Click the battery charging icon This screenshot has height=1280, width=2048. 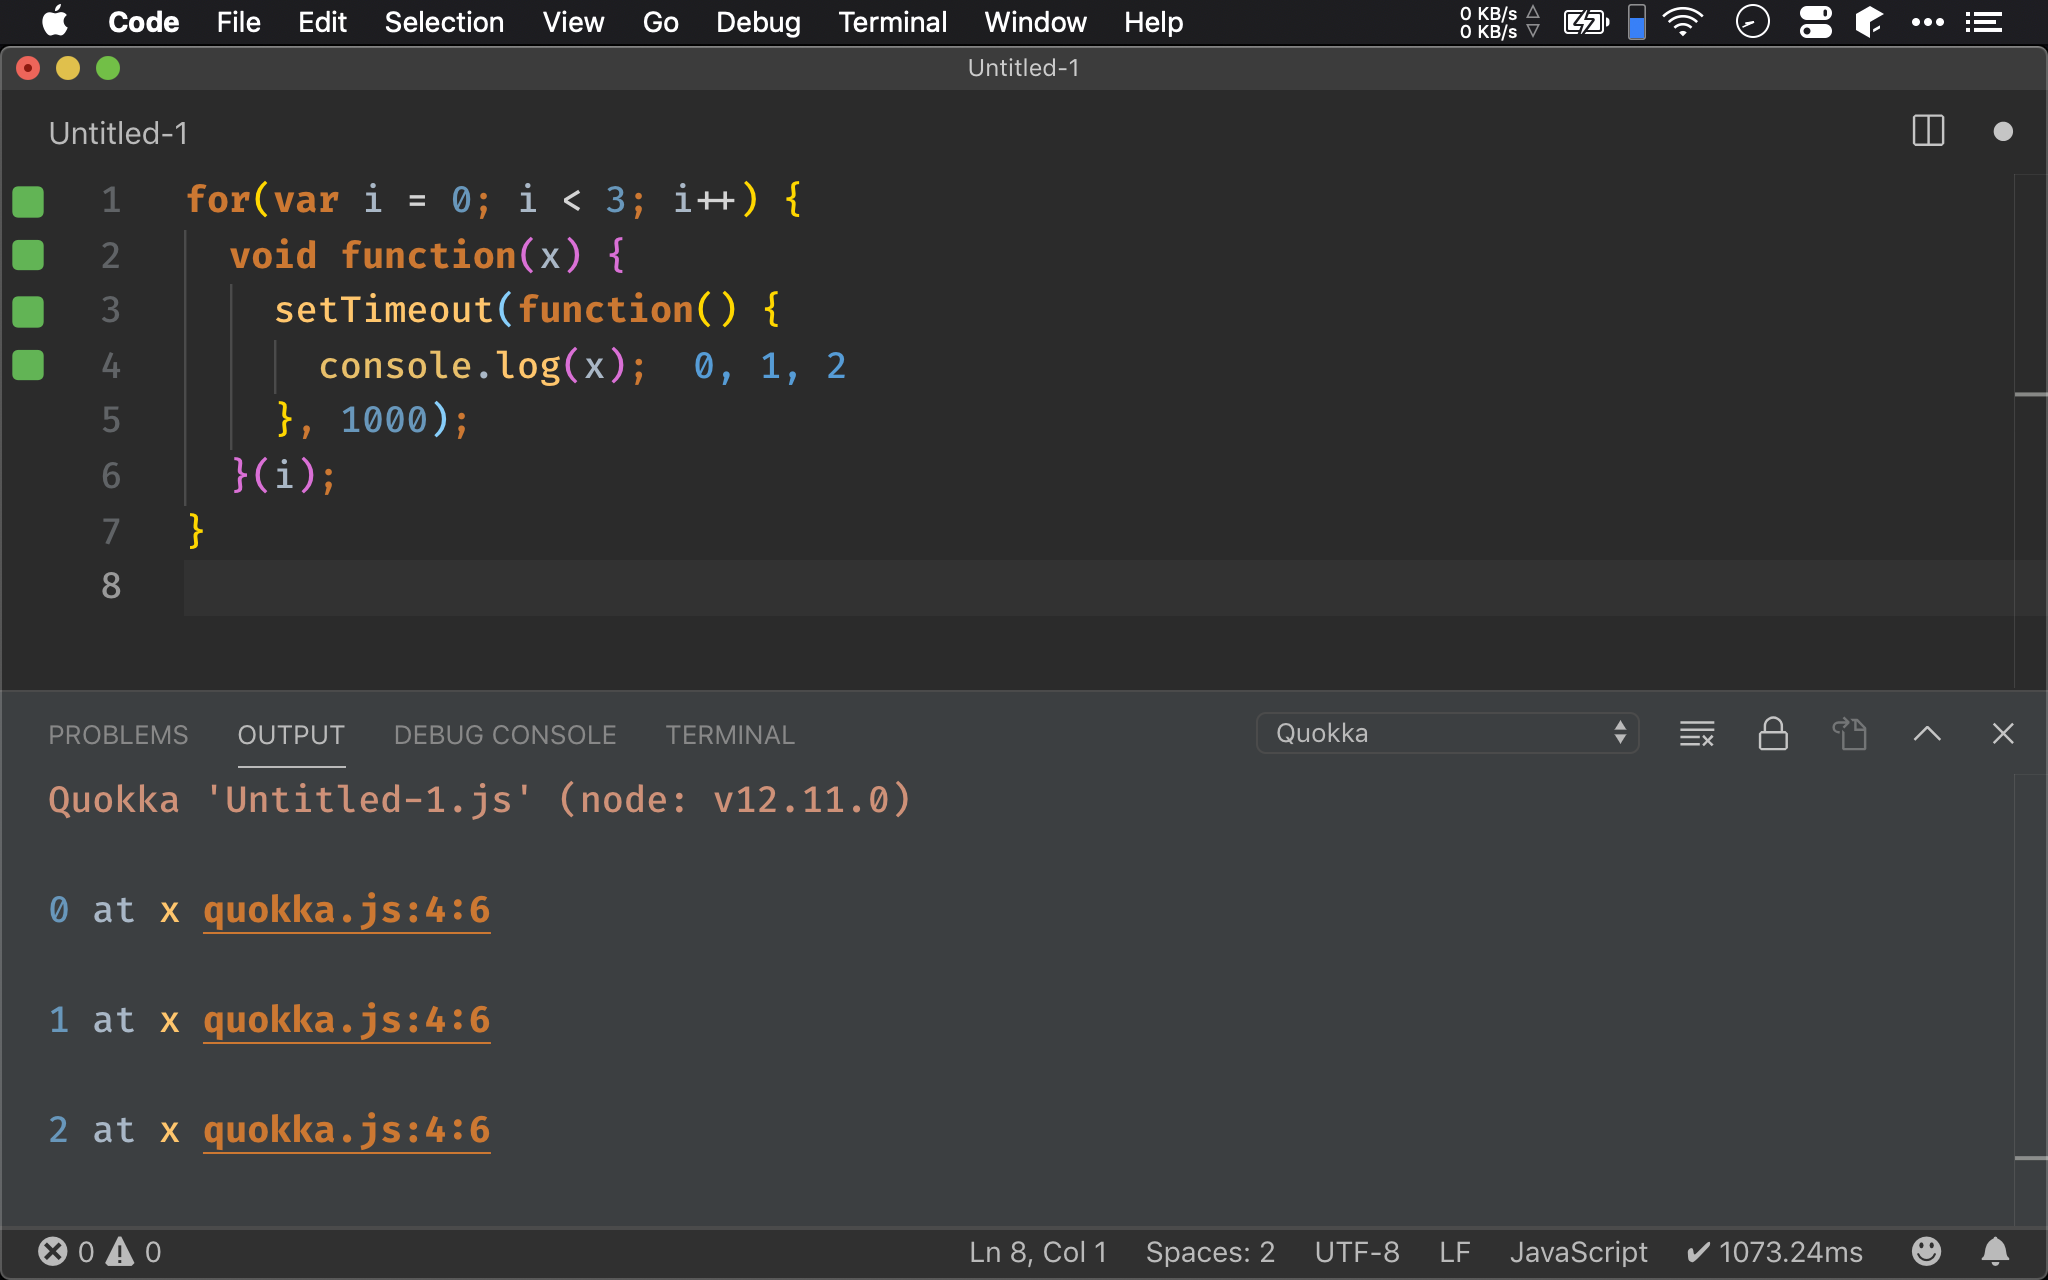point(1585,22)
